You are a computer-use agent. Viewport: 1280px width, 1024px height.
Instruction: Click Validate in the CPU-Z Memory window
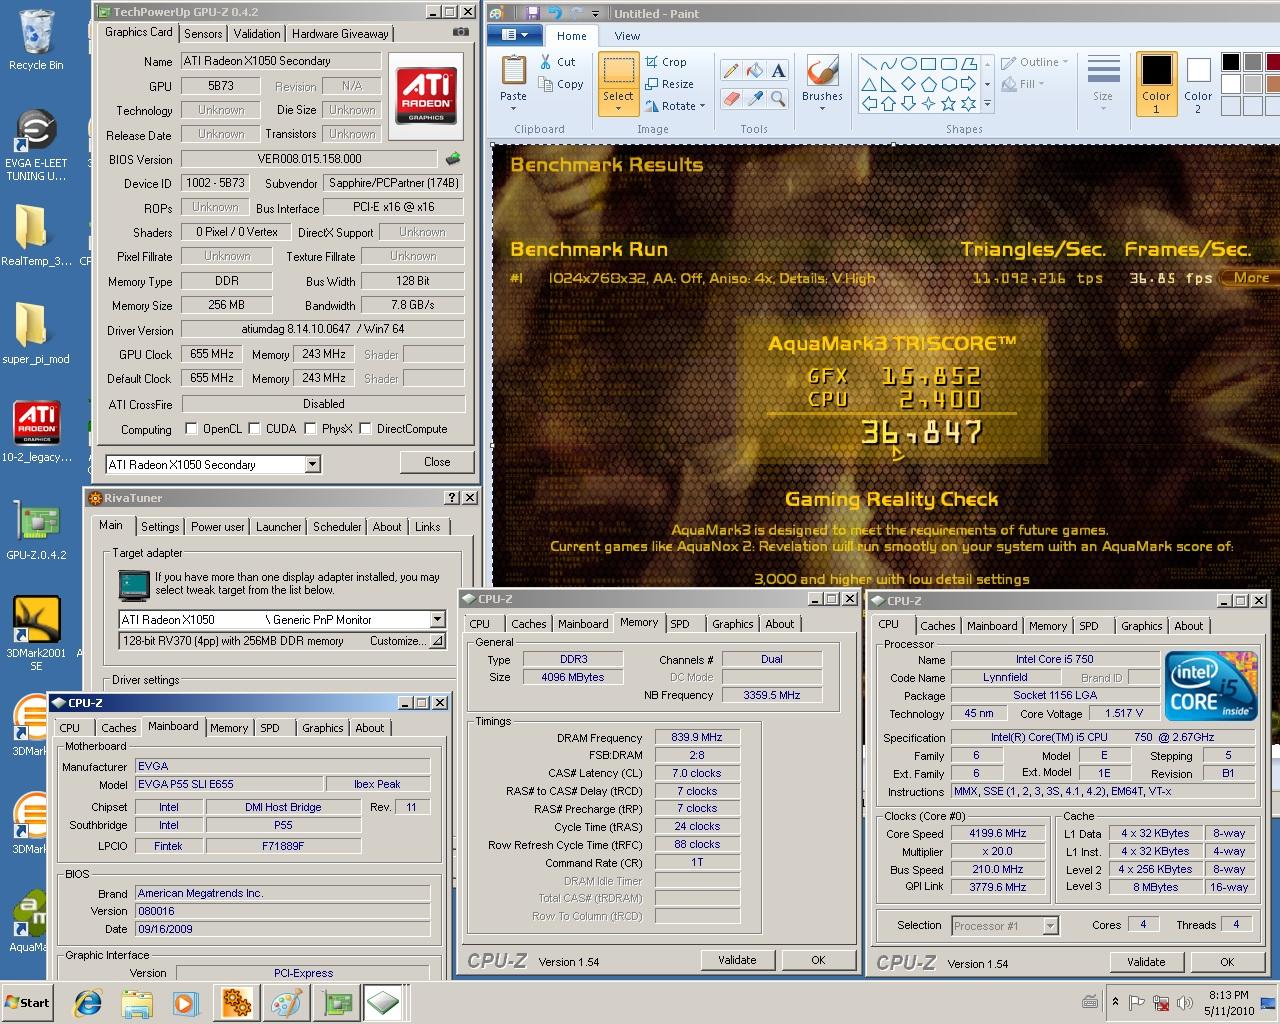(x=737, y=960)
